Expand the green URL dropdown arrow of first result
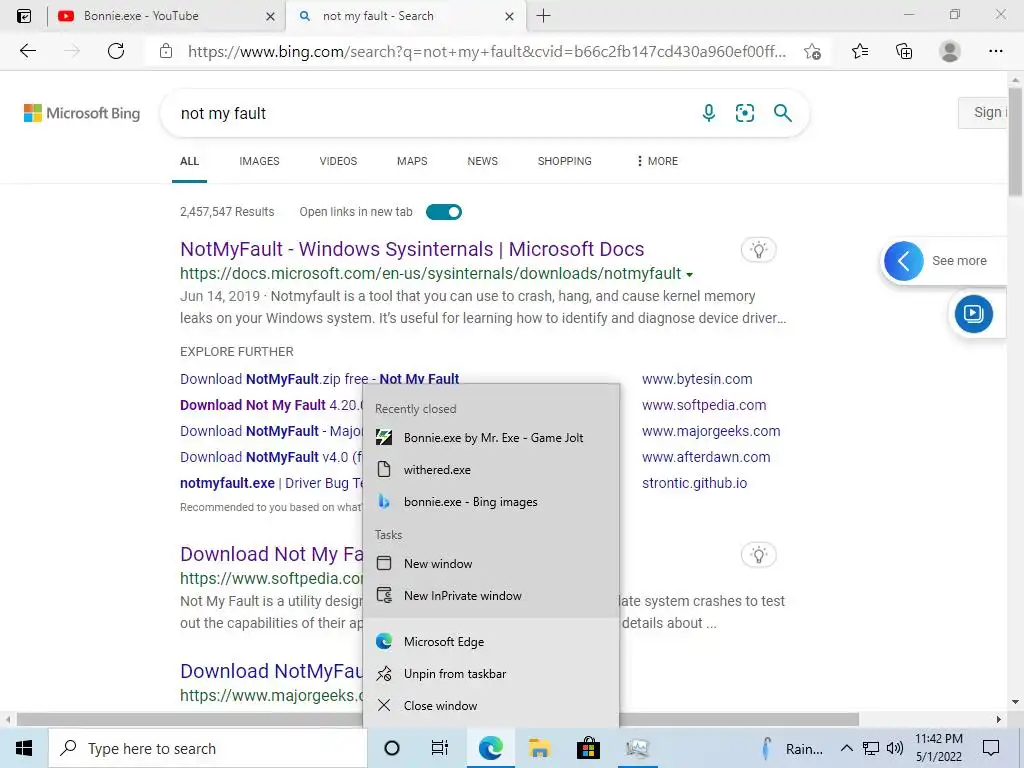 690,274
